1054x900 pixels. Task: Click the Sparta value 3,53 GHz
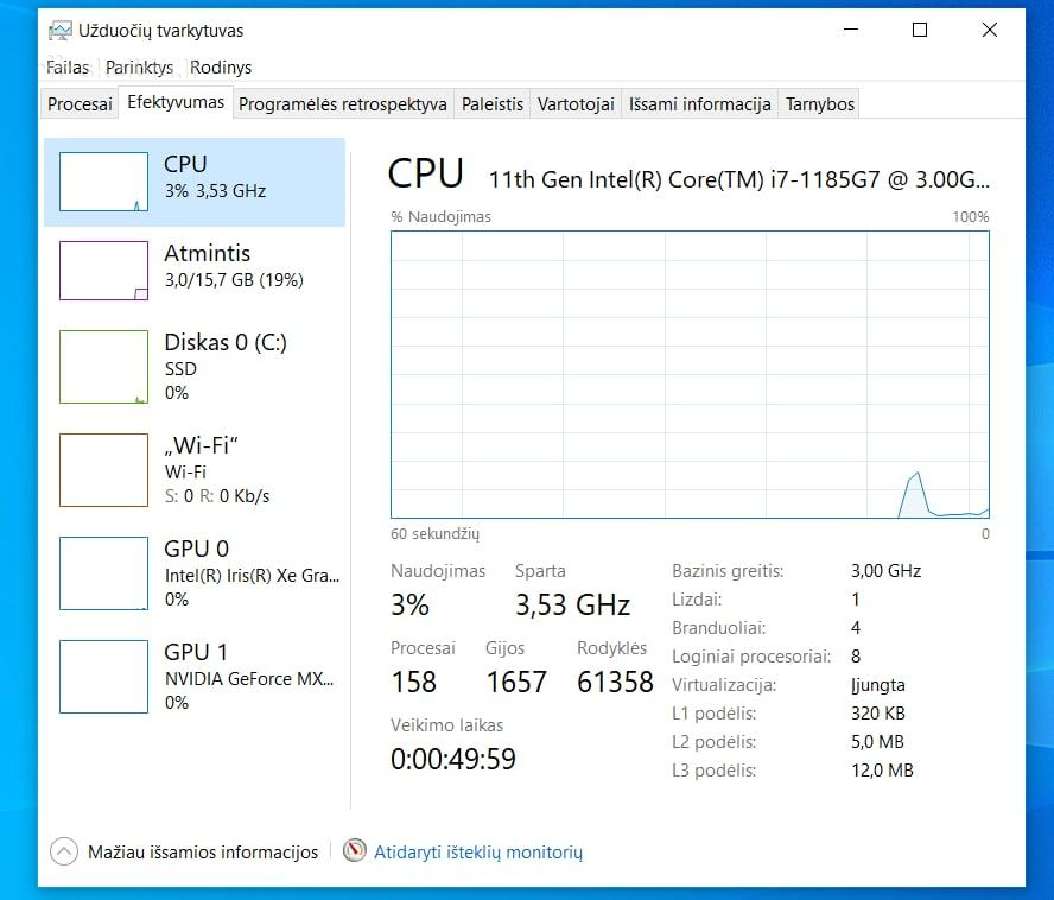[572, 605]
